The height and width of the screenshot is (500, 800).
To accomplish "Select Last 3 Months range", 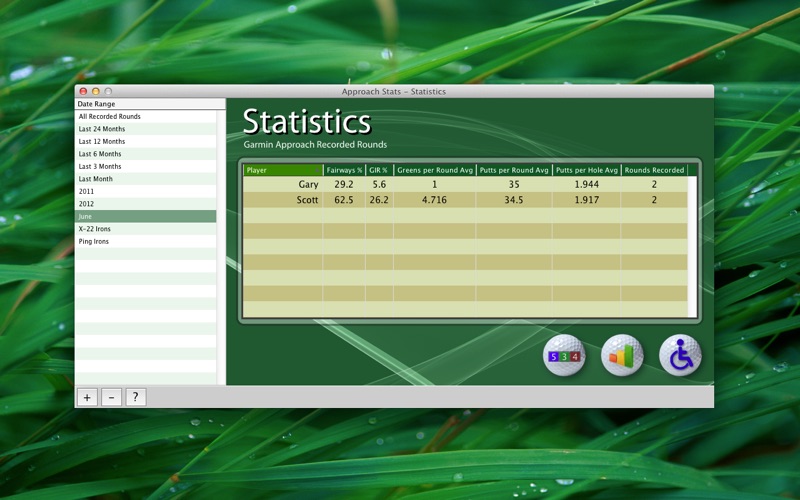I will [145, 166].
